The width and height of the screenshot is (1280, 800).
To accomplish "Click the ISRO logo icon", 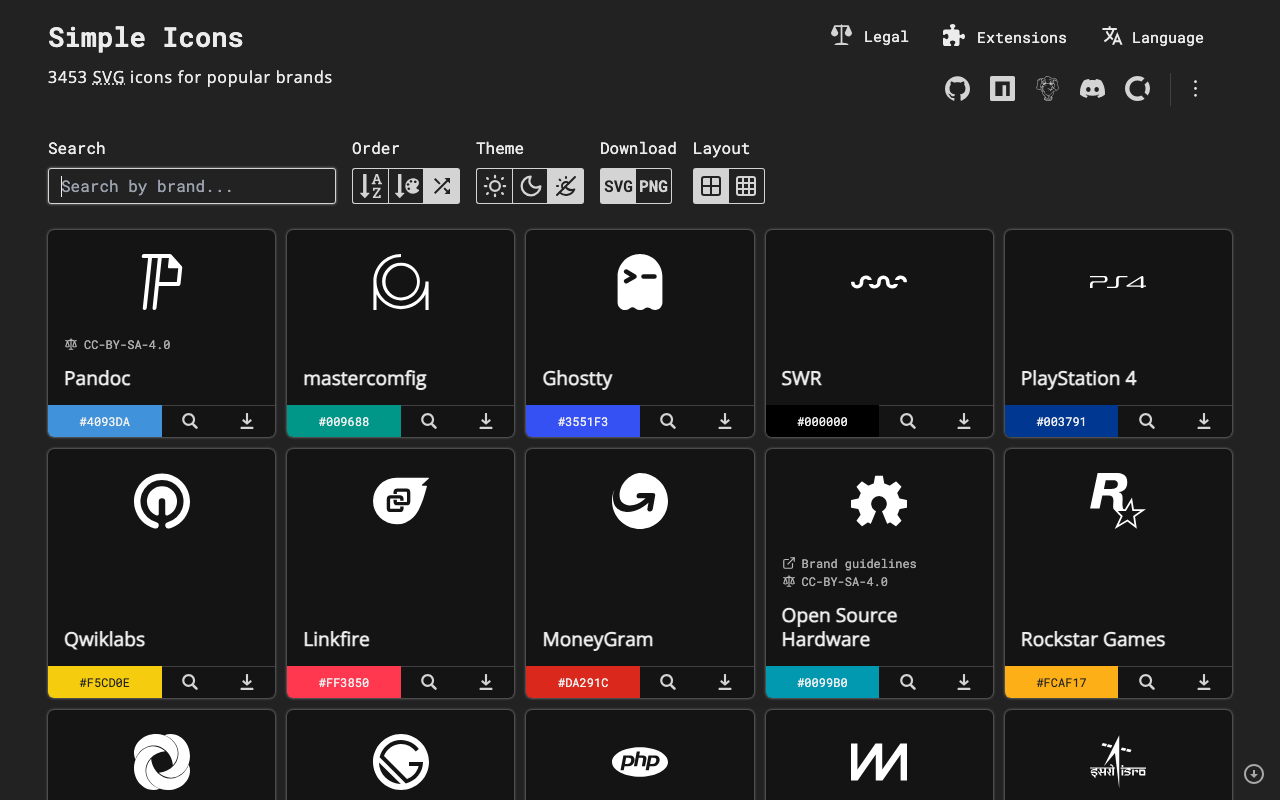I will 1118,762.
